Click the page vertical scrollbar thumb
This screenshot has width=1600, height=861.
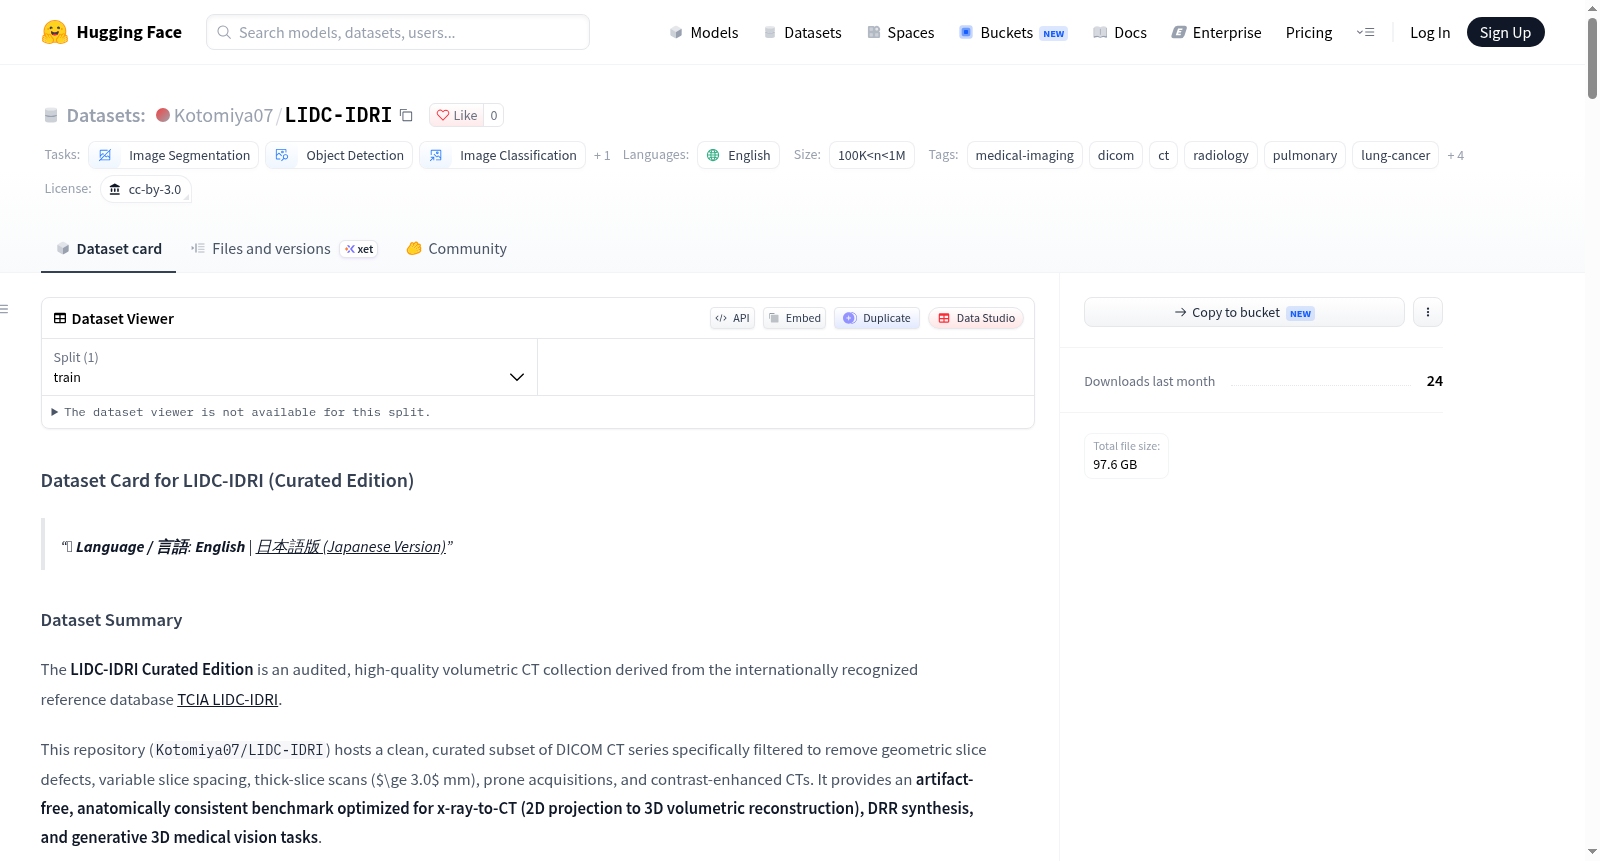pyautogui.click(x=1592, y=58)
